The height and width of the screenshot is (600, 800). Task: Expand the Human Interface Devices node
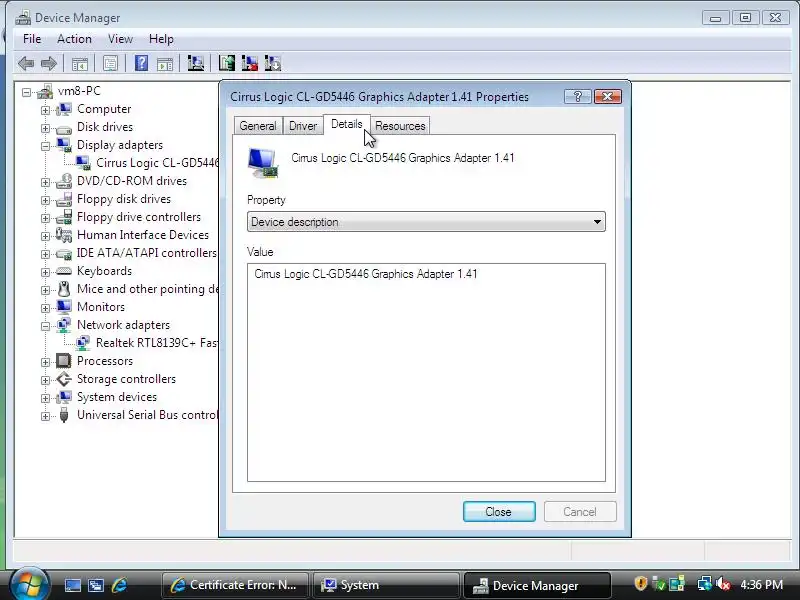click(45, 236)
